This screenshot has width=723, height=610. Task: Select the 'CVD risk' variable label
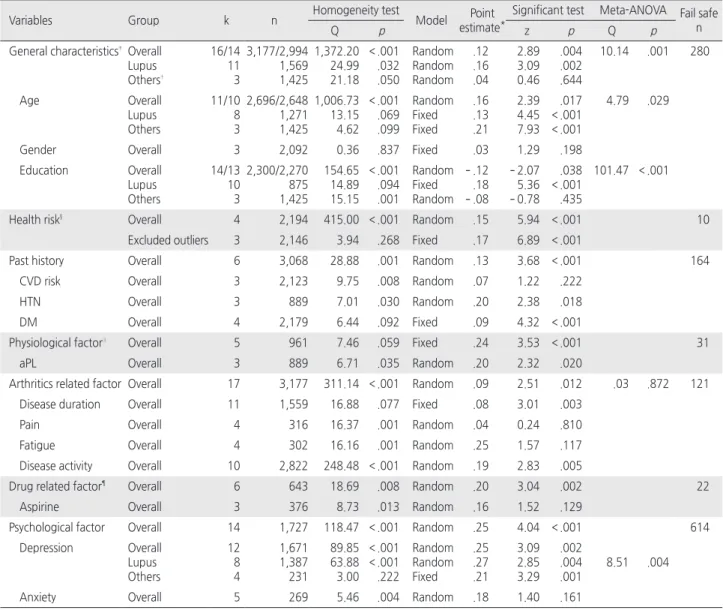(40, 281)
